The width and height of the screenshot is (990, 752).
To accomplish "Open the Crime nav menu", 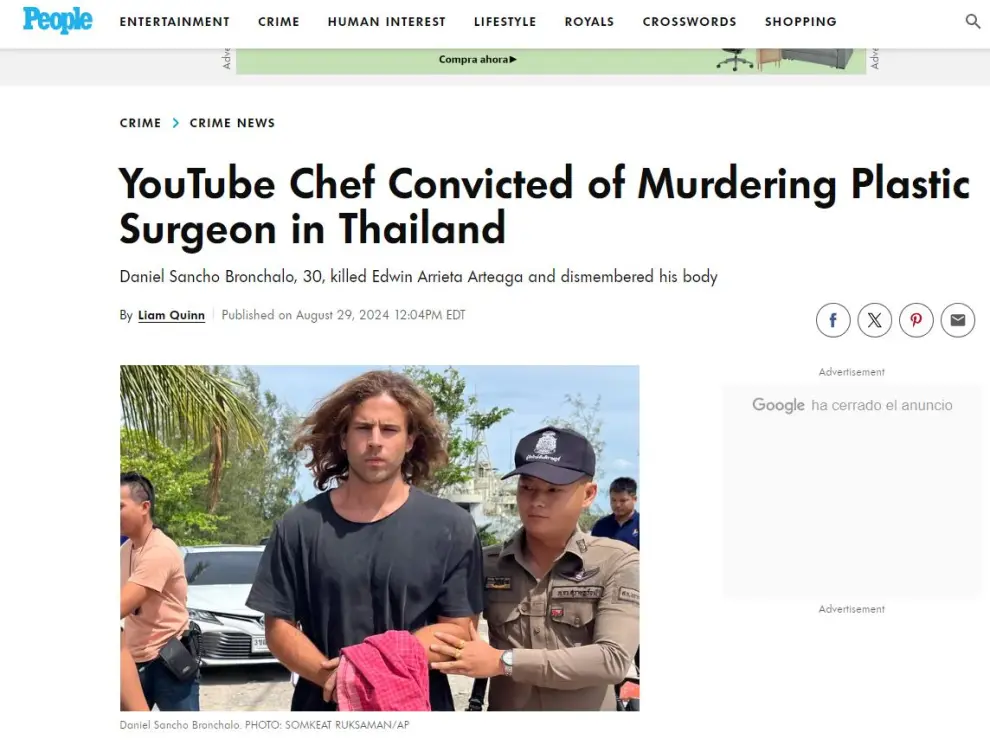I will coord(278,22).
